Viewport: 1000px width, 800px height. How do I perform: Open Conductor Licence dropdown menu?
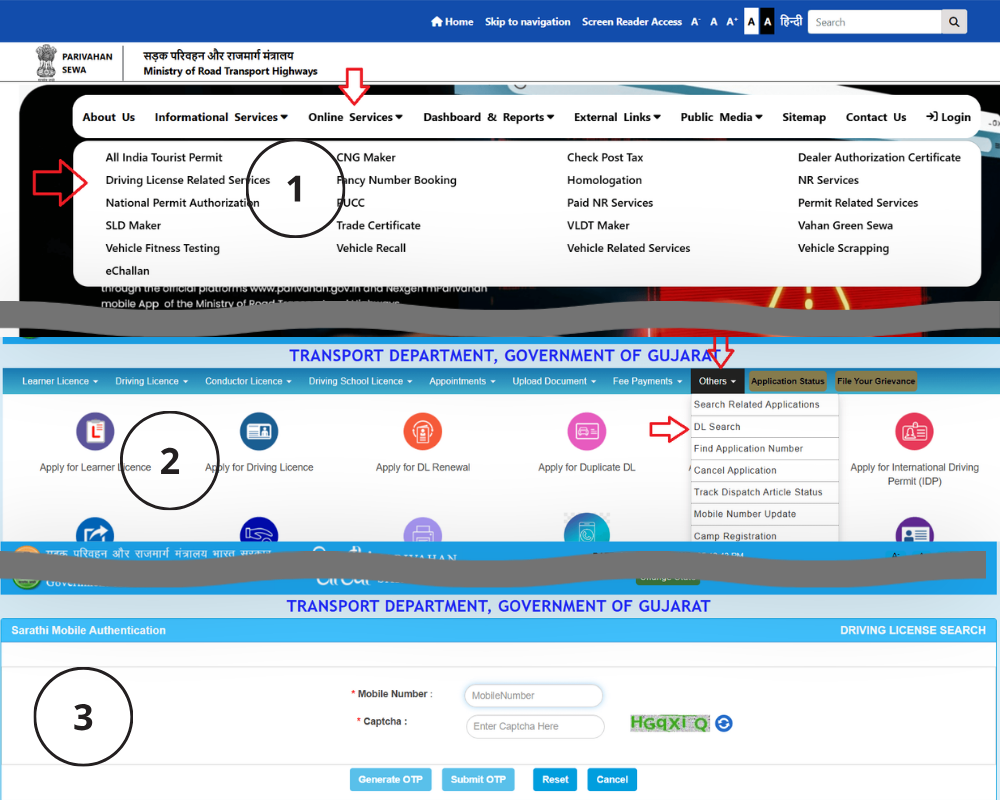point(248,381)
